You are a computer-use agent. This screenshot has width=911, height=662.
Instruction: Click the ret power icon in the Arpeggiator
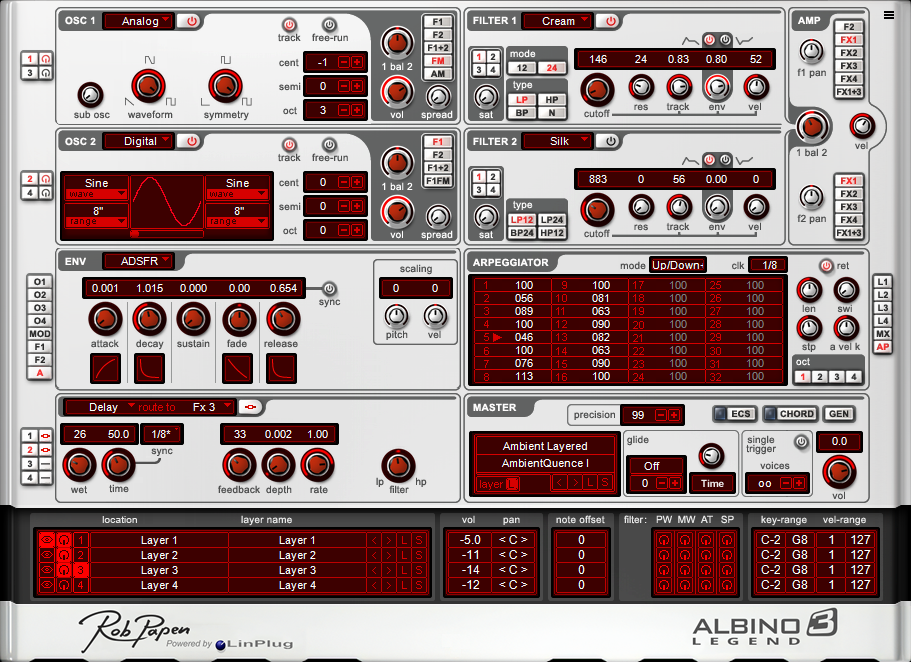point(826,265)
